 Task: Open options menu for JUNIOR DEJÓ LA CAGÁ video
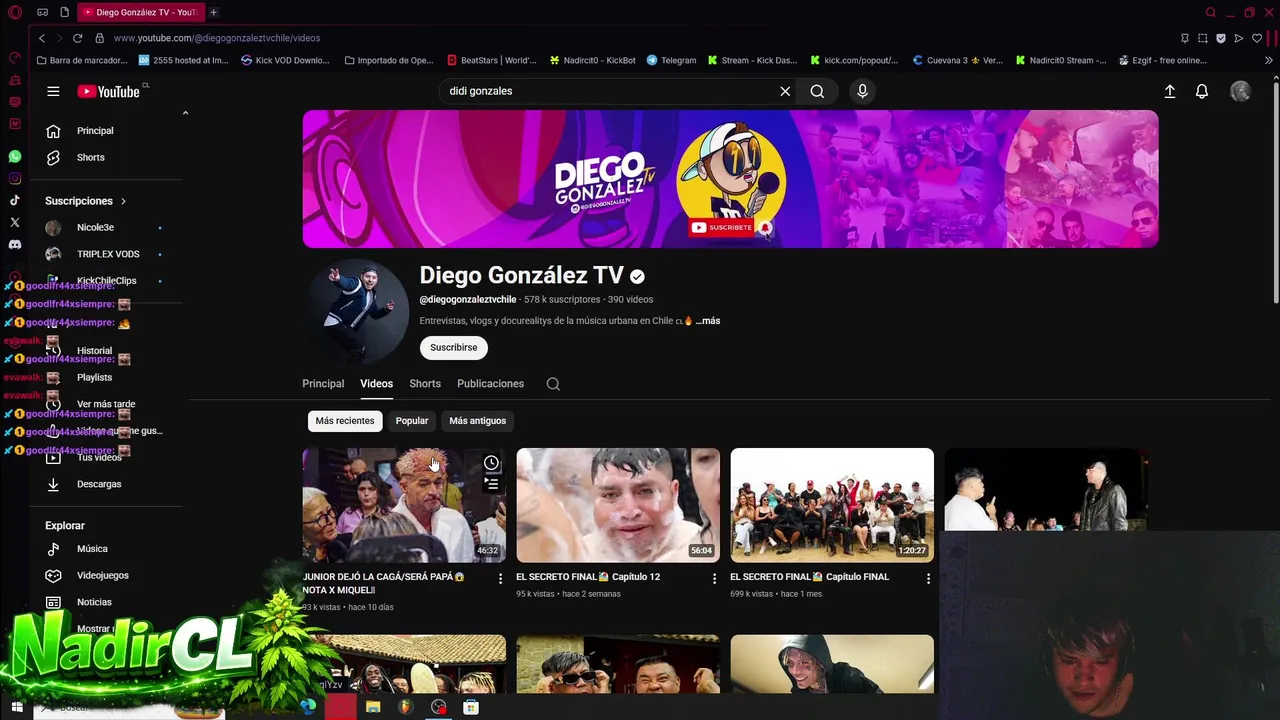point(500,579)
